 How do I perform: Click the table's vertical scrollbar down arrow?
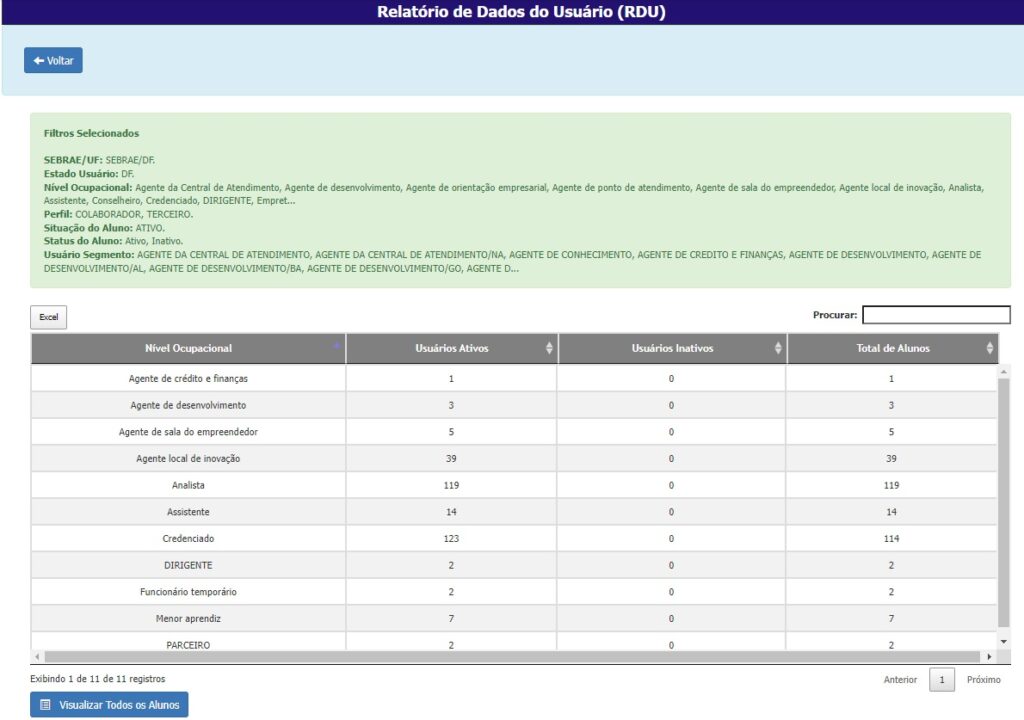pos(1004,641)
